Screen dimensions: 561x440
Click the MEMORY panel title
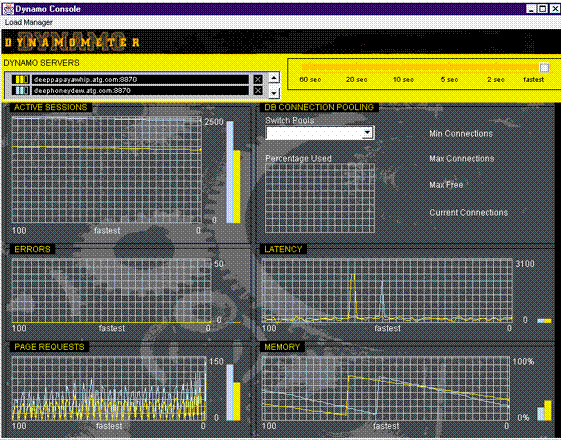pos(282,347)
